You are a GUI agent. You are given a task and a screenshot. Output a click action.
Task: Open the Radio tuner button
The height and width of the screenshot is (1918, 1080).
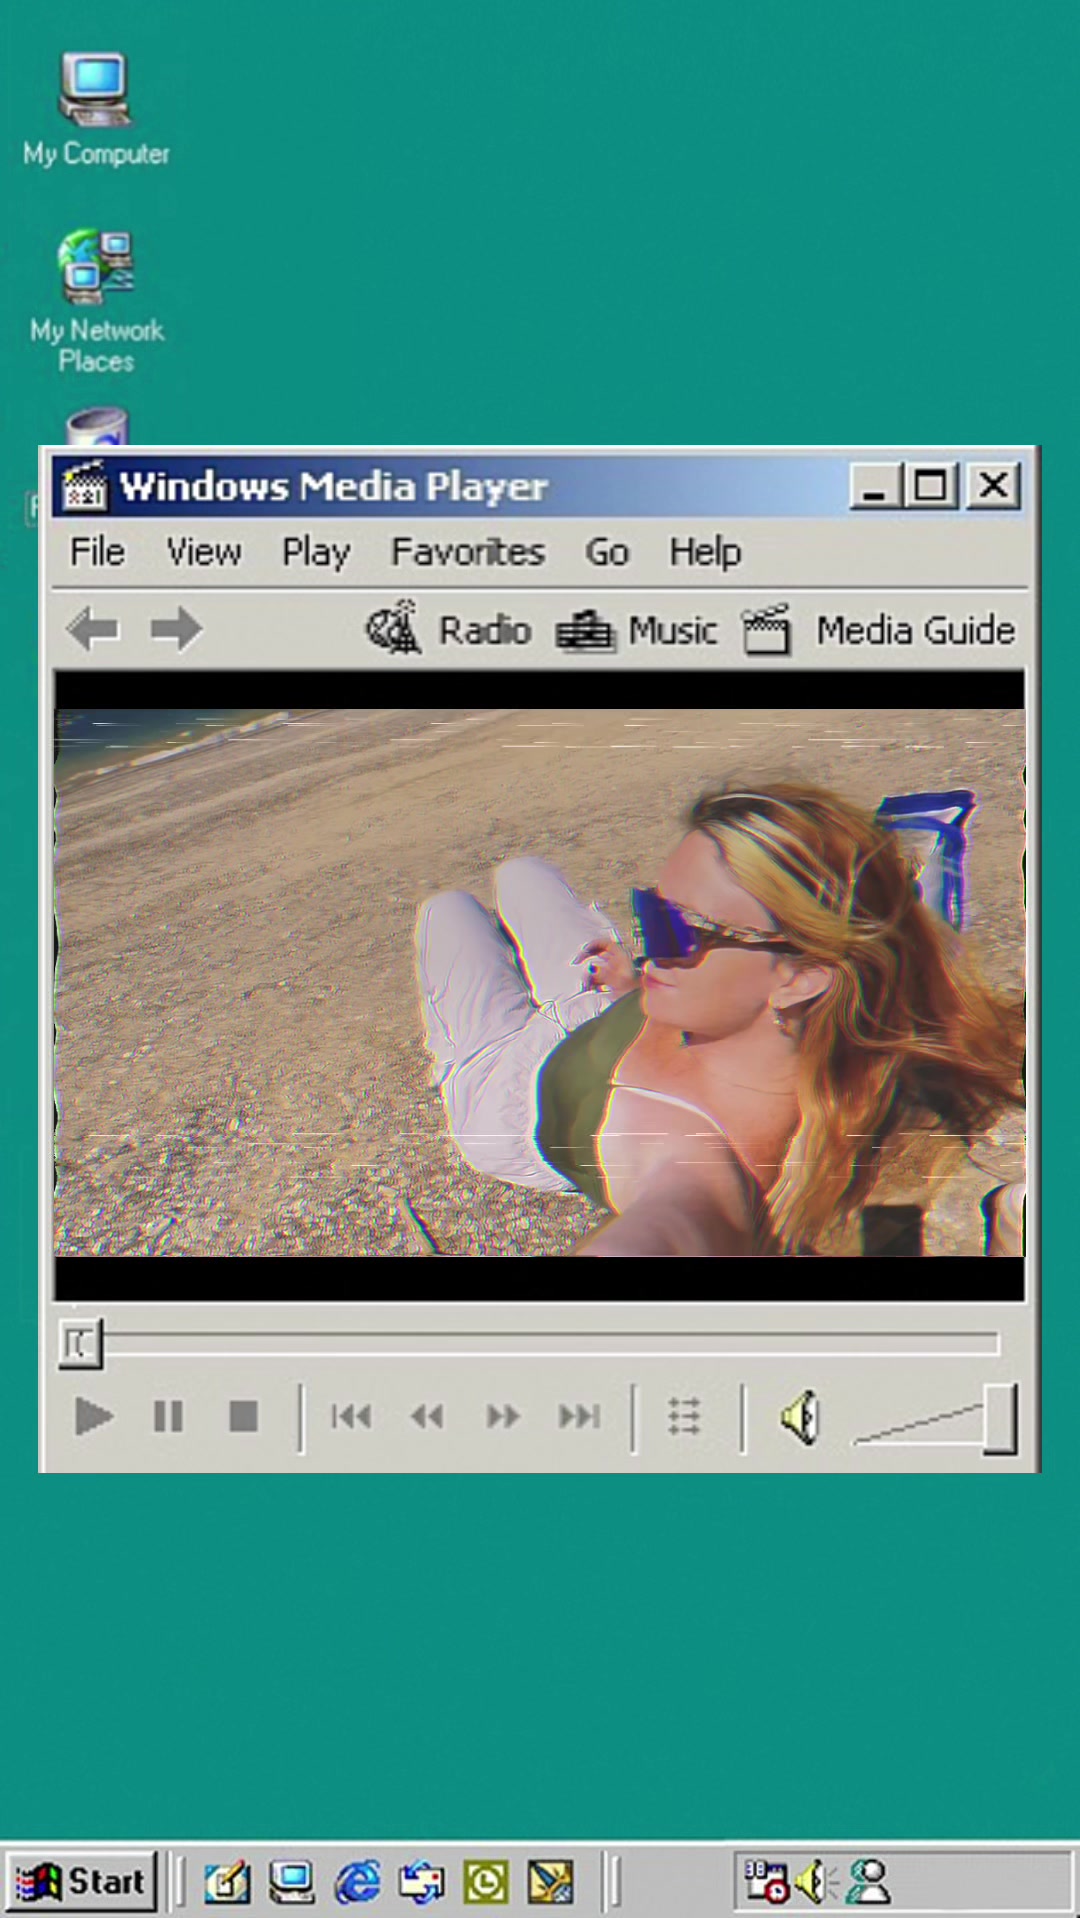(x=447, y=630)
